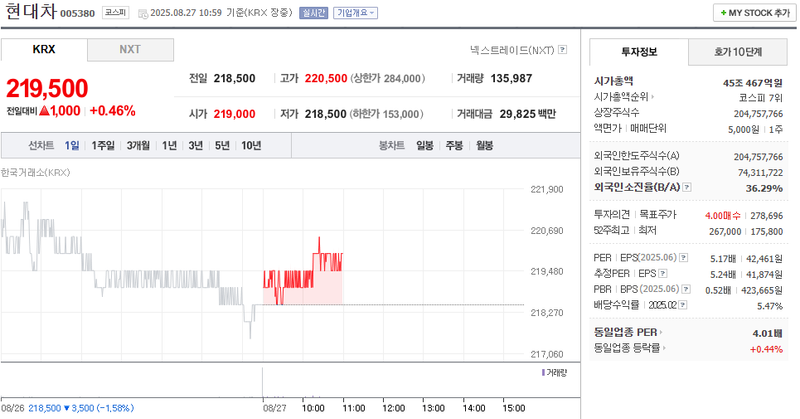Open help icon next to 배당수익률 2025.02
Viewport: 800px width, 419px height.
[x=683, y=305]
